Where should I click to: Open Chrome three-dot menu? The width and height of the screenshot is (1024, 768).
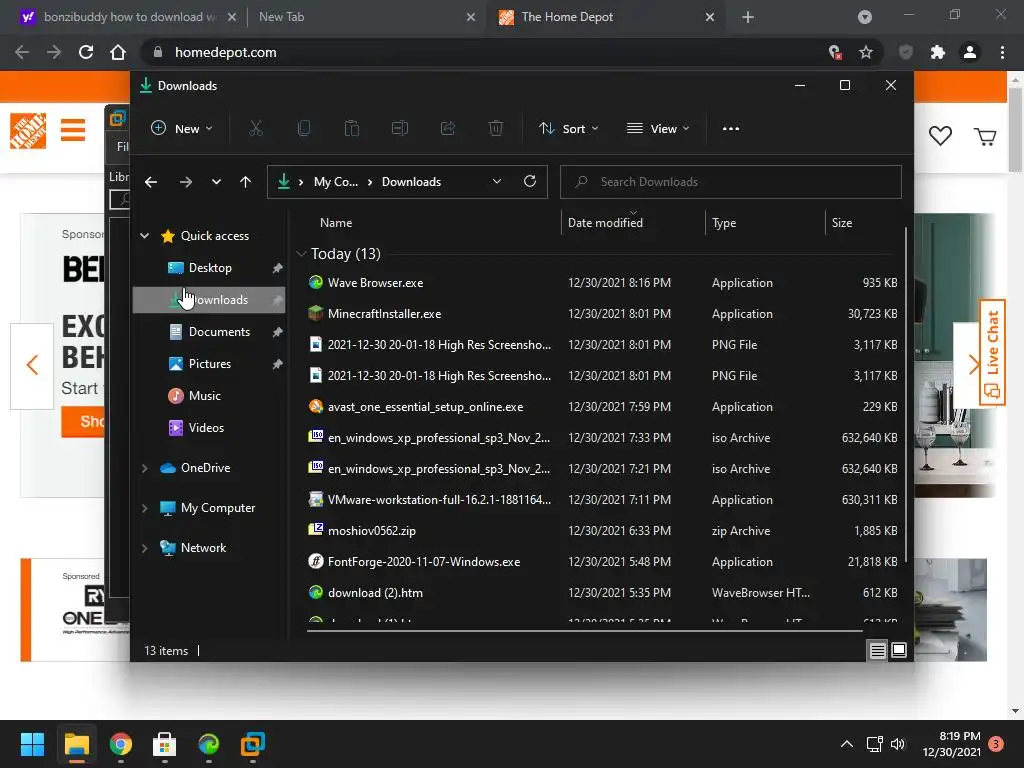[1002, 52]
